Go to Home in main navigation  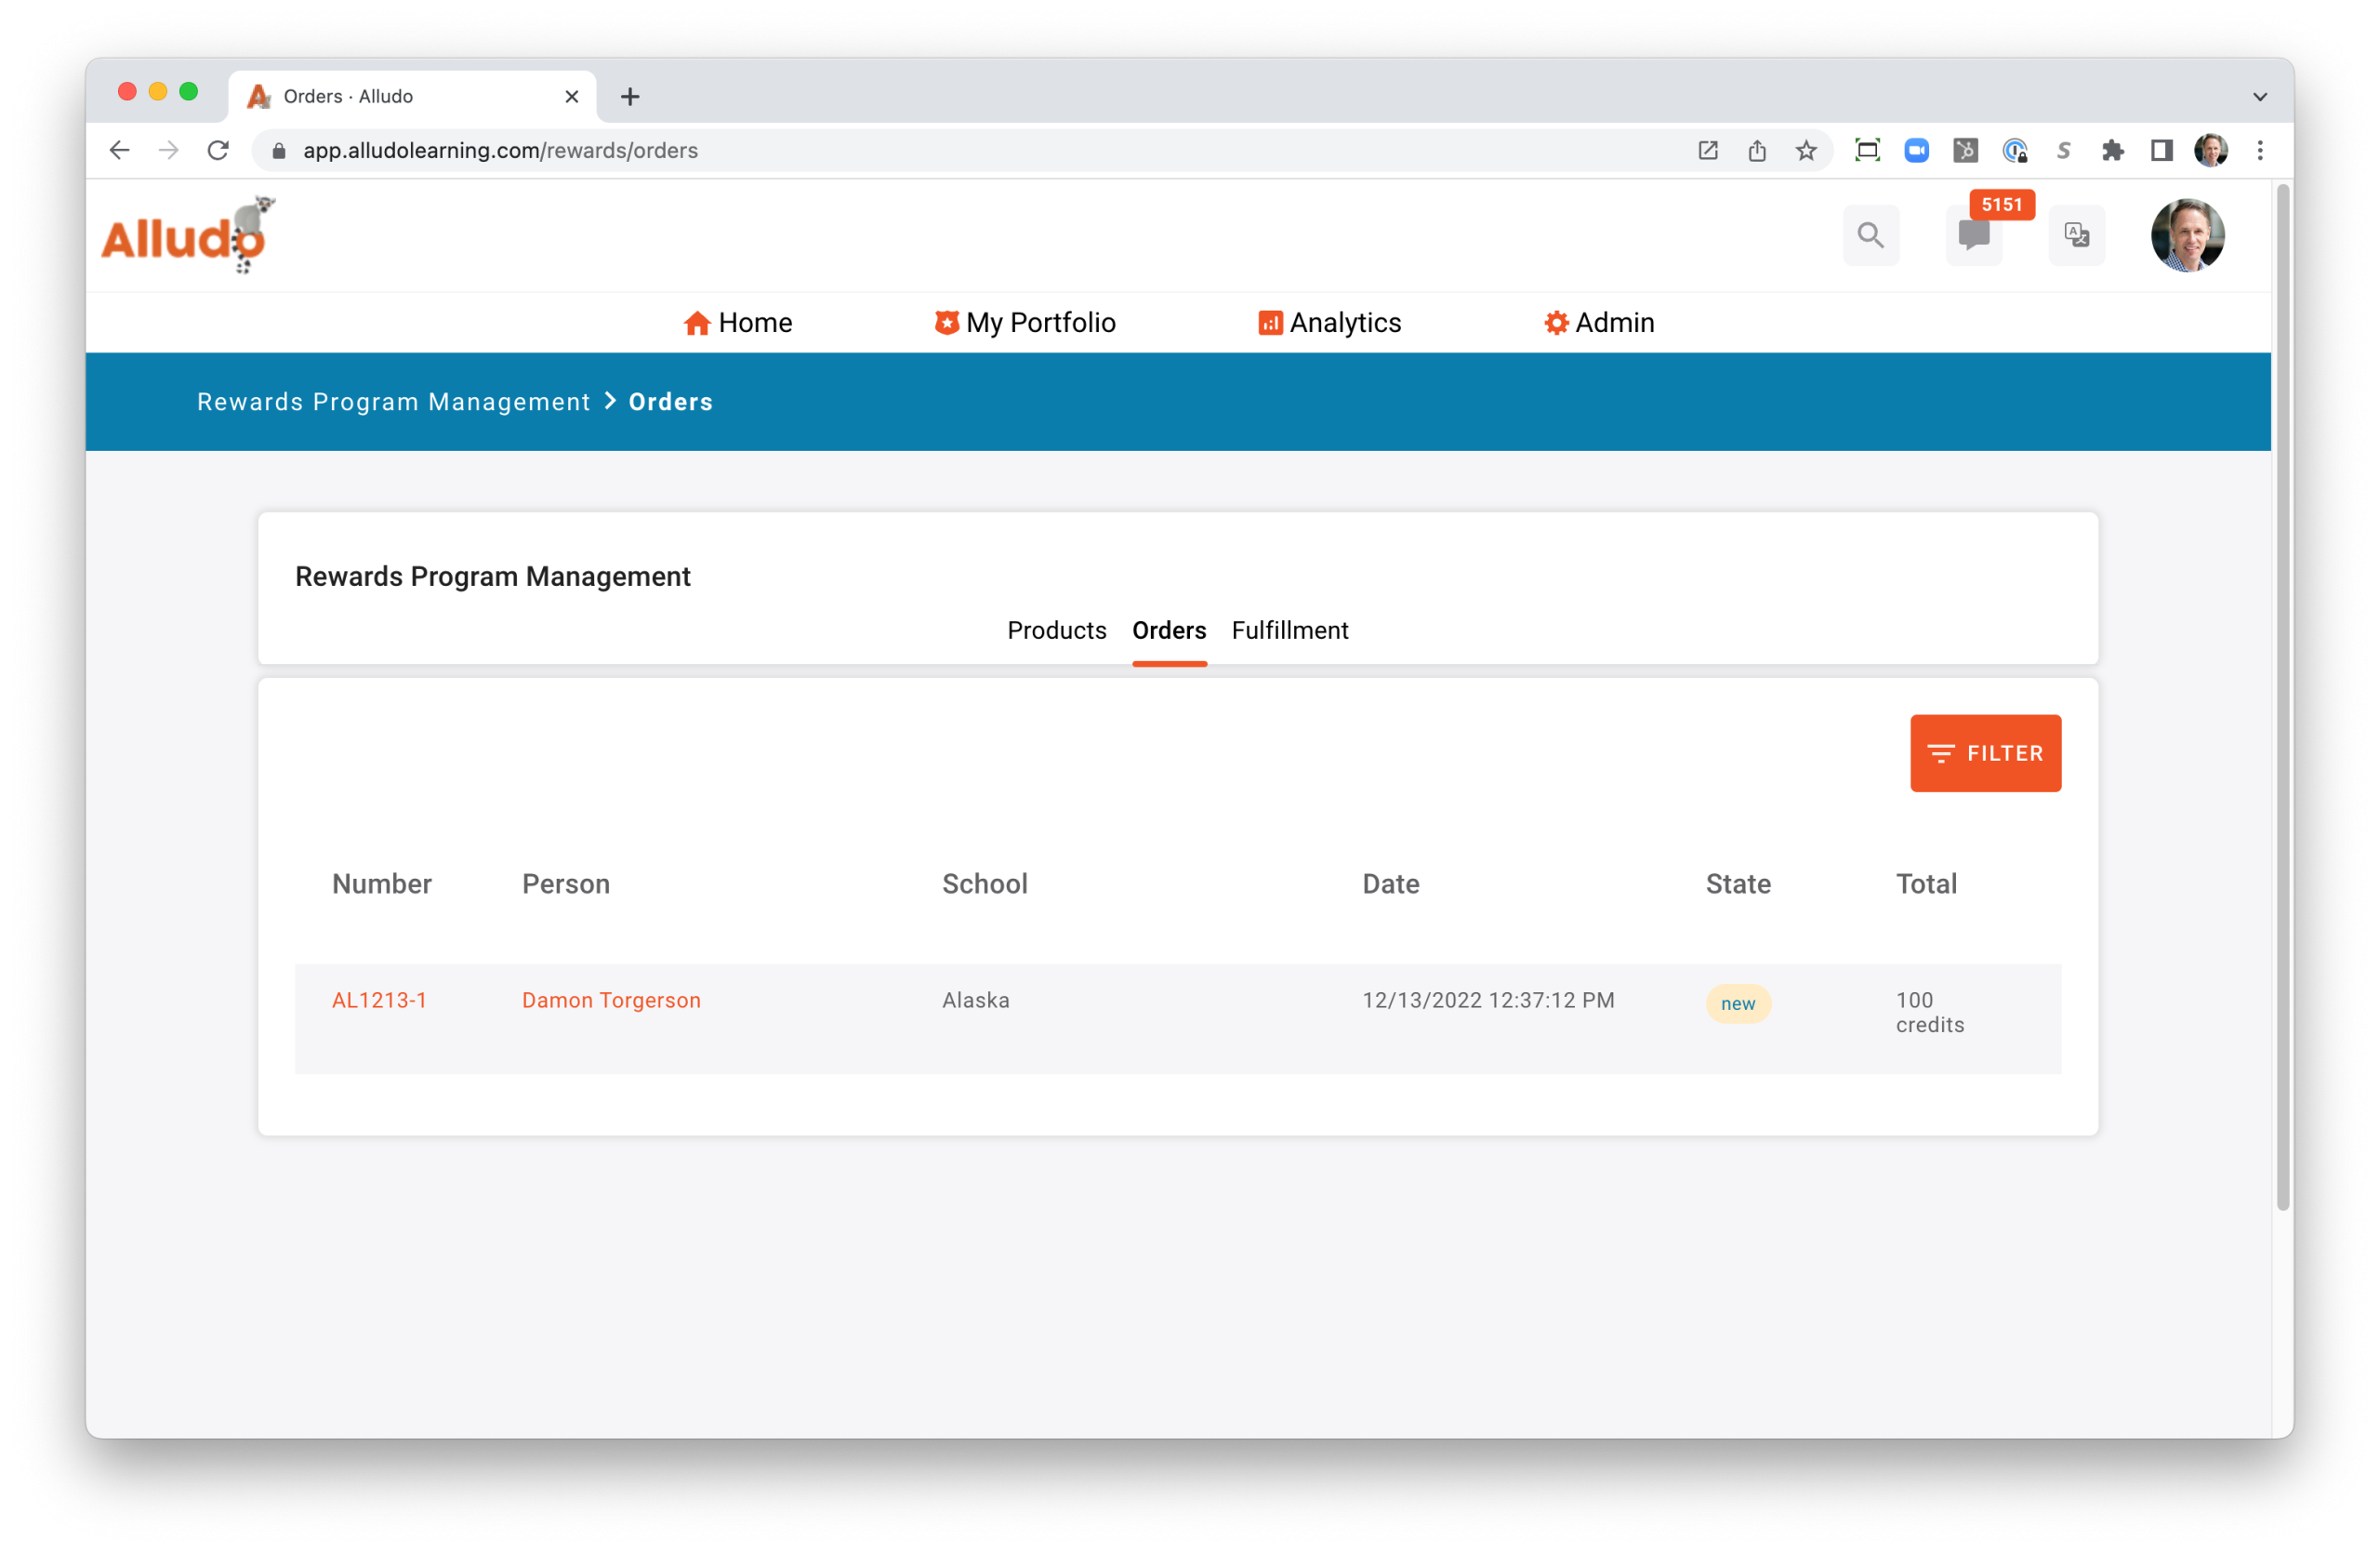[737, 322]
